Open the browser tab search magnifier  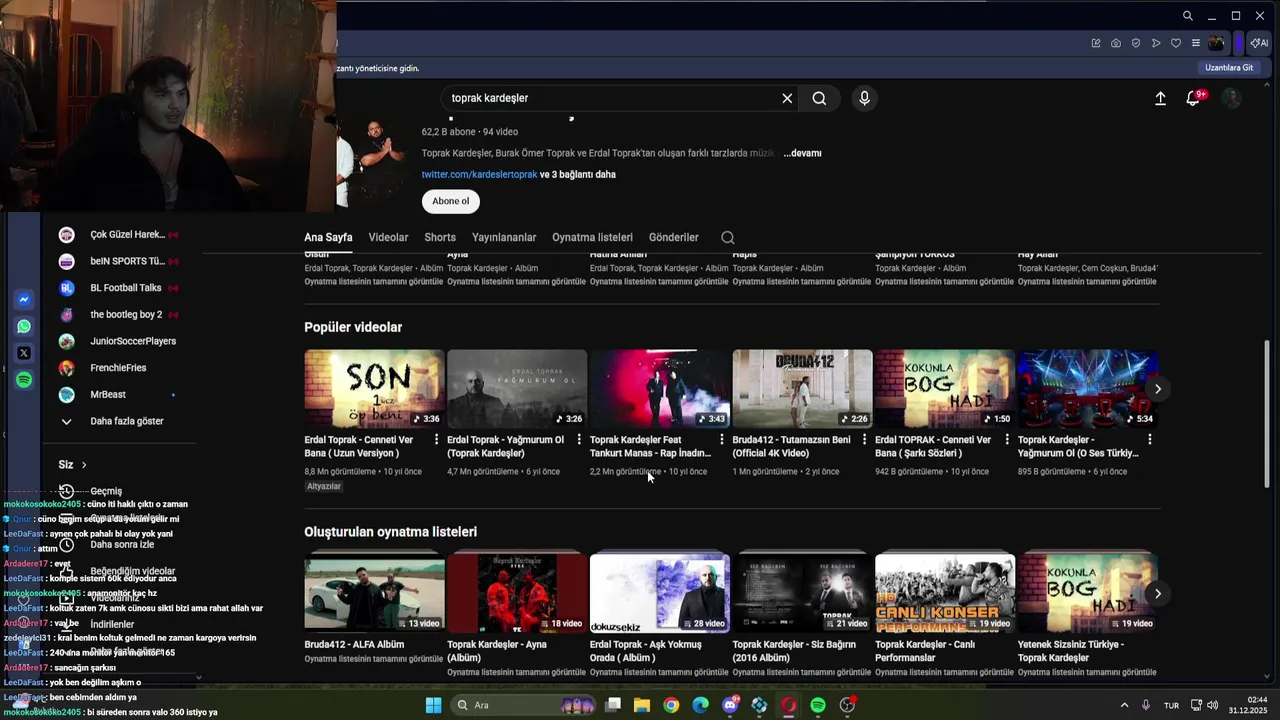1187,16
